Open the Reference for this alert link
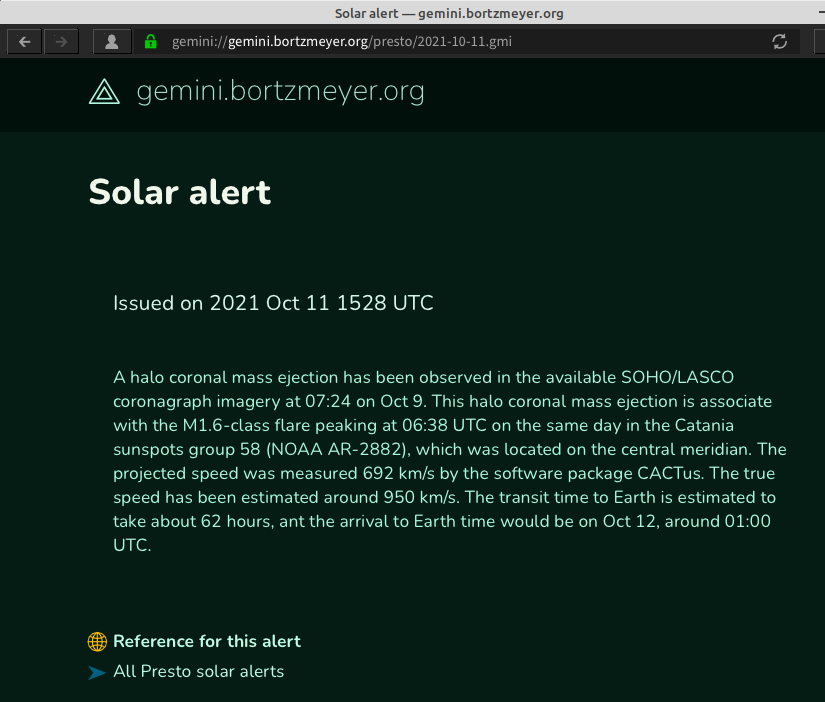 click(x=207, y=641)
